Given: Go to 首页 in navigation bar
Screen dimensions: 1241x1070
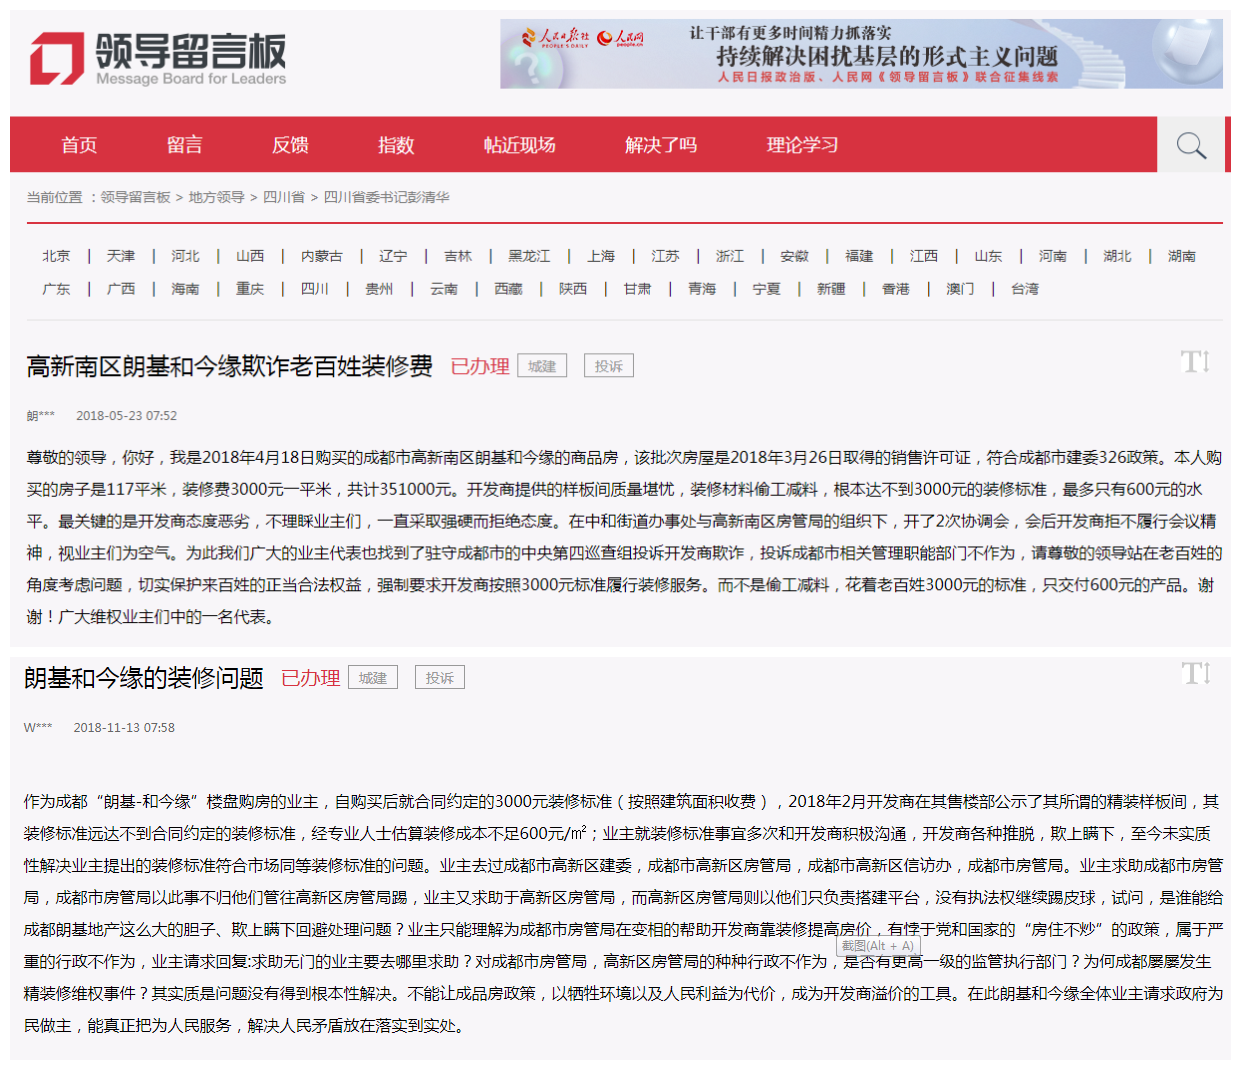Looking at the screenshot, I should coord(79,145).
